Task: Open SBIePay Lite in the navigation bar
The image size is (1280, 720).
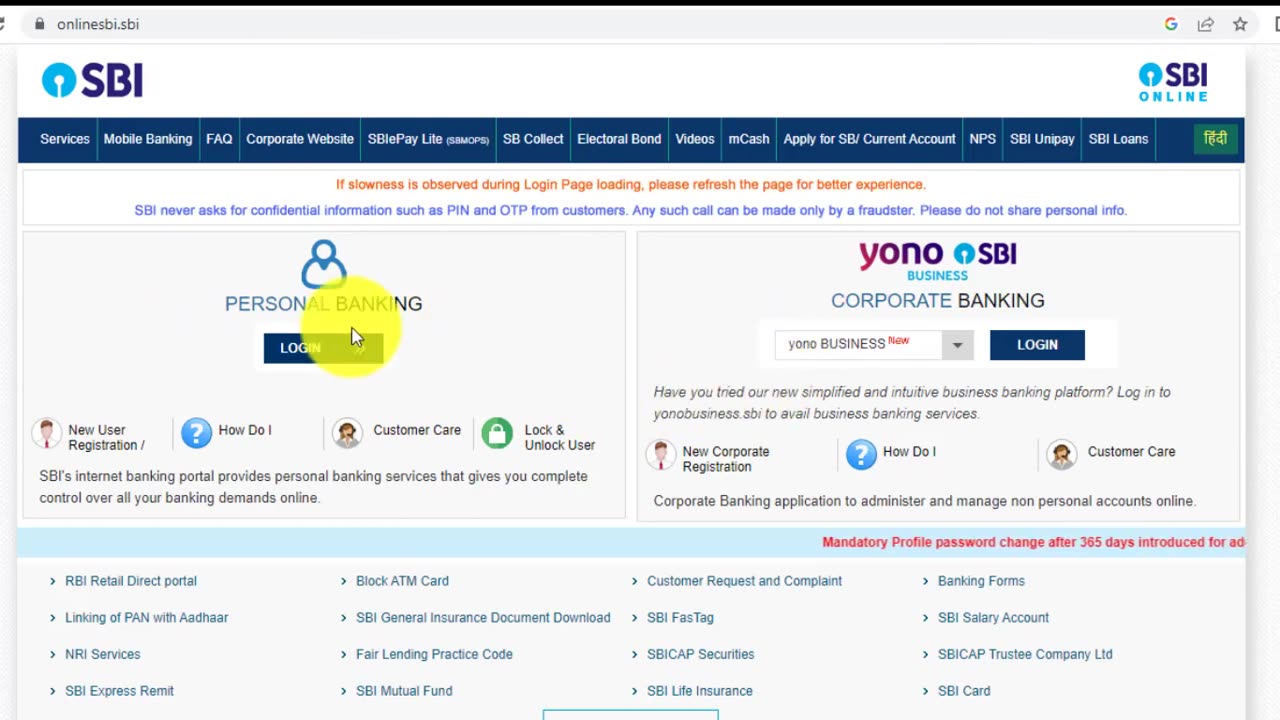Action: pyautogui.click(x=428, y=139)
